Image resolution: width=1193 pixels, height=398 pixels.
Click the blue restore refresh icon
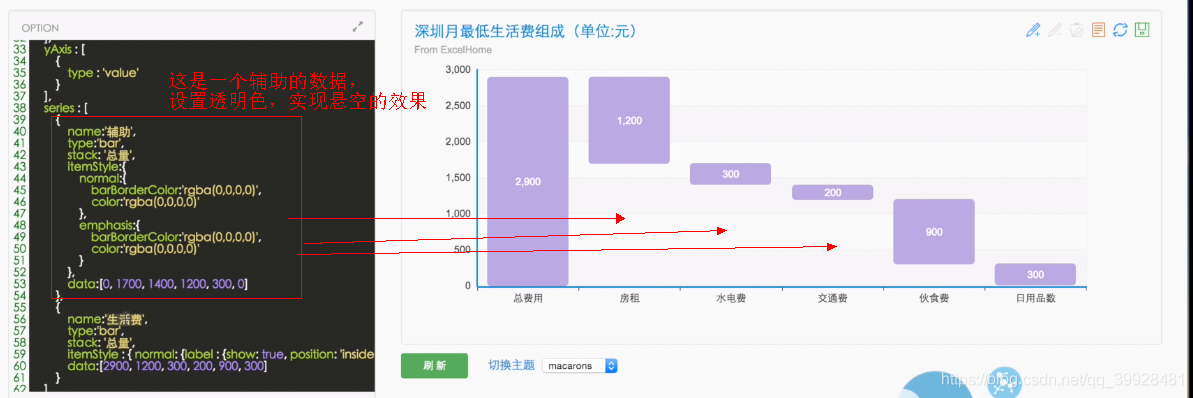pyautogui.click(x=1120, y=30)
